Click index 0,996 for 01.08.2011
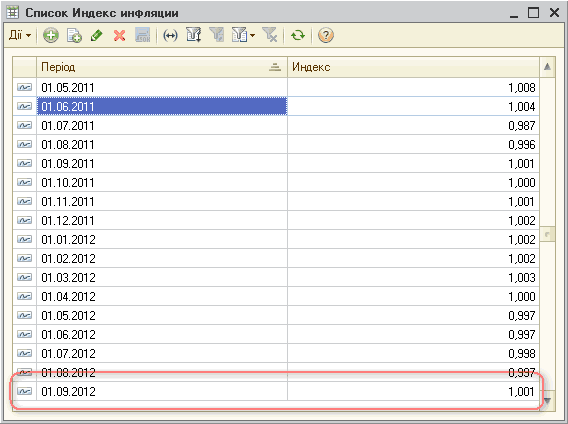The height and width of the screenshot is (424, 568). 413,145
